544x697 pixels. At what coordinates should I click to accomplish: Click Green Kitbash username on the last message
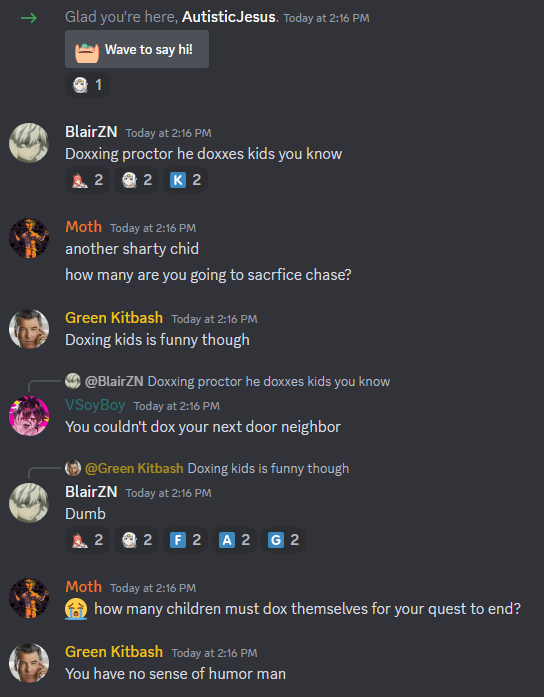(114, 652)
